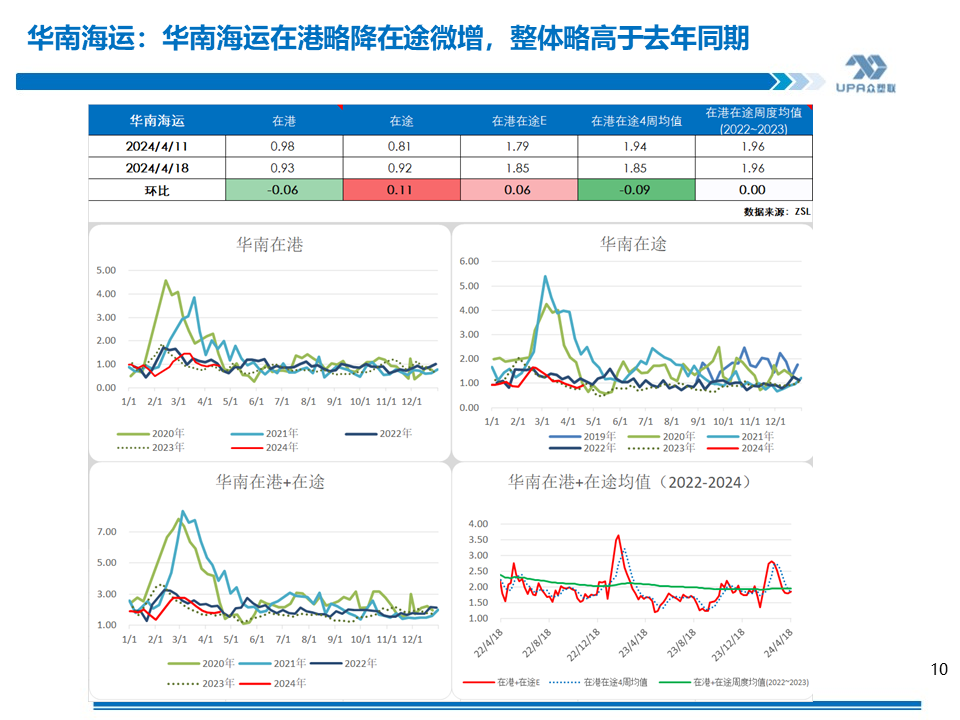Click 2021年 legend in 华南在港 chart

264,433
